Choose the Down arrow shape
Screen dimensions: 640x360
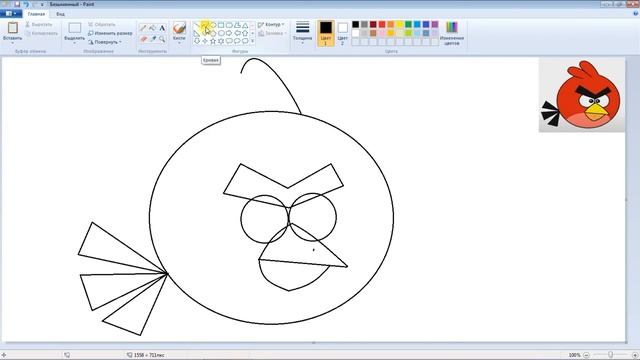point(197,41)
